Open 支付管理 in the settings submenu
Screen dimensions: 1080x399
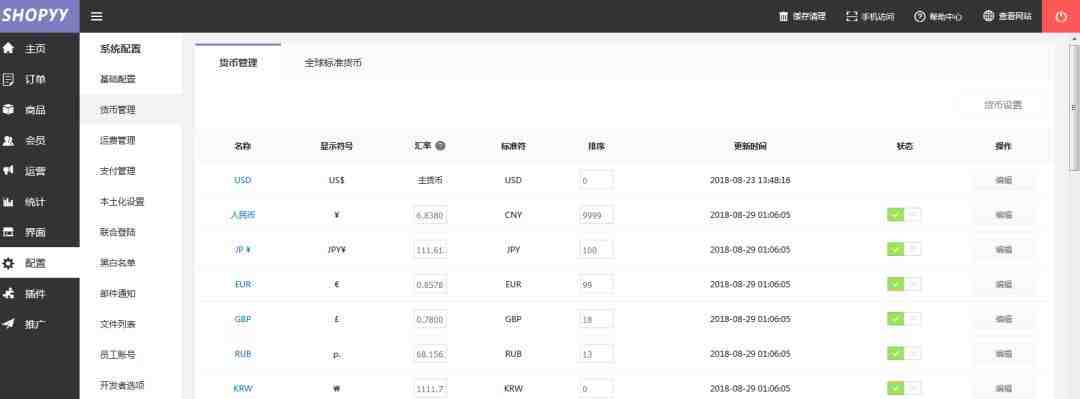pos(118,171)
